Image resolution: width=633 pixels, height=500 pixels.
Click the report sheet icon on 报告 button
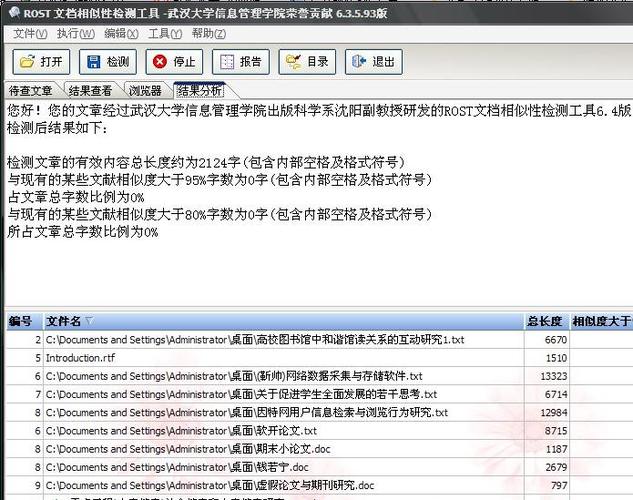pyautogui.click(x=227, y=62)
